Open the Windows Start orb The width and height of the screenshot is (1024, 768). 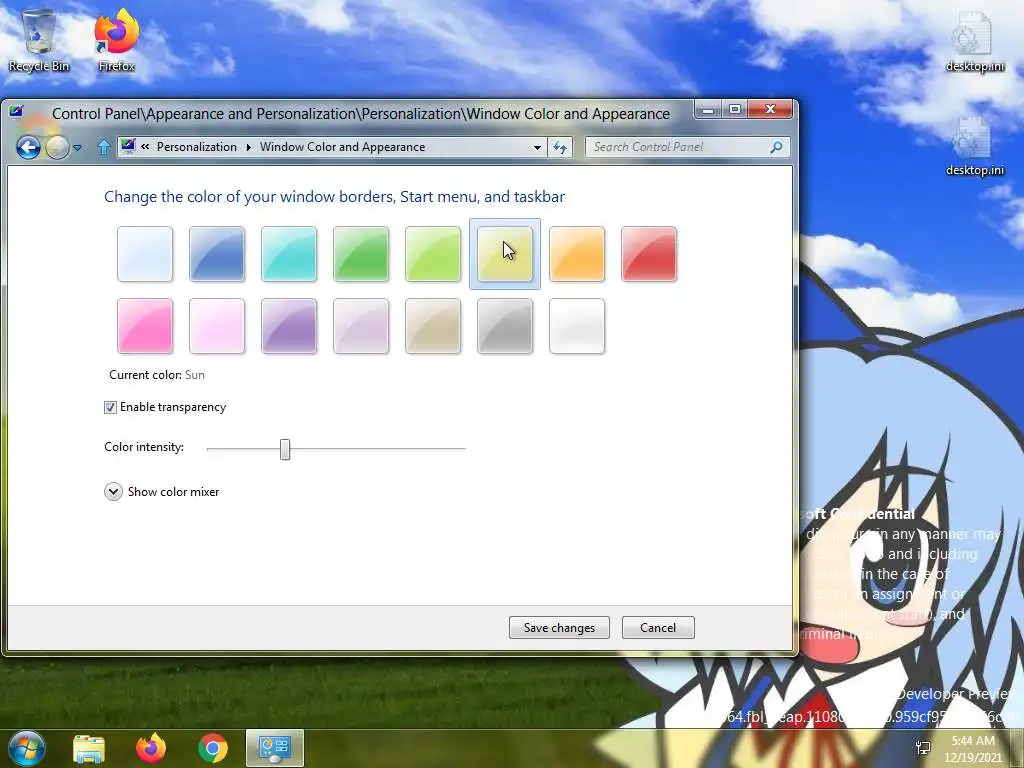(27, 748)
